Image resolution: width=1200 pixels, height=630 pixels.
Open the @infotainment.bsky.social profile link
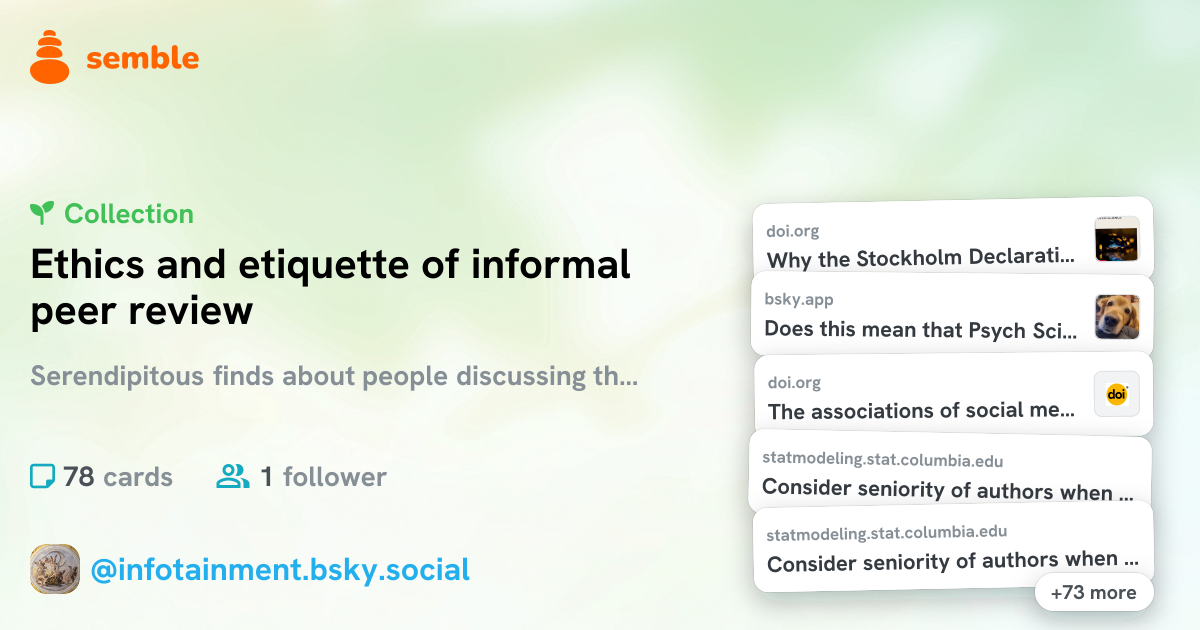280,570
